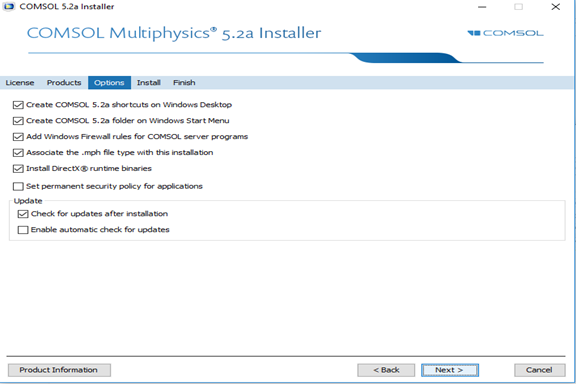Proceed with the Next > button
Screen dimensions: 576x384
coord(450,370)
